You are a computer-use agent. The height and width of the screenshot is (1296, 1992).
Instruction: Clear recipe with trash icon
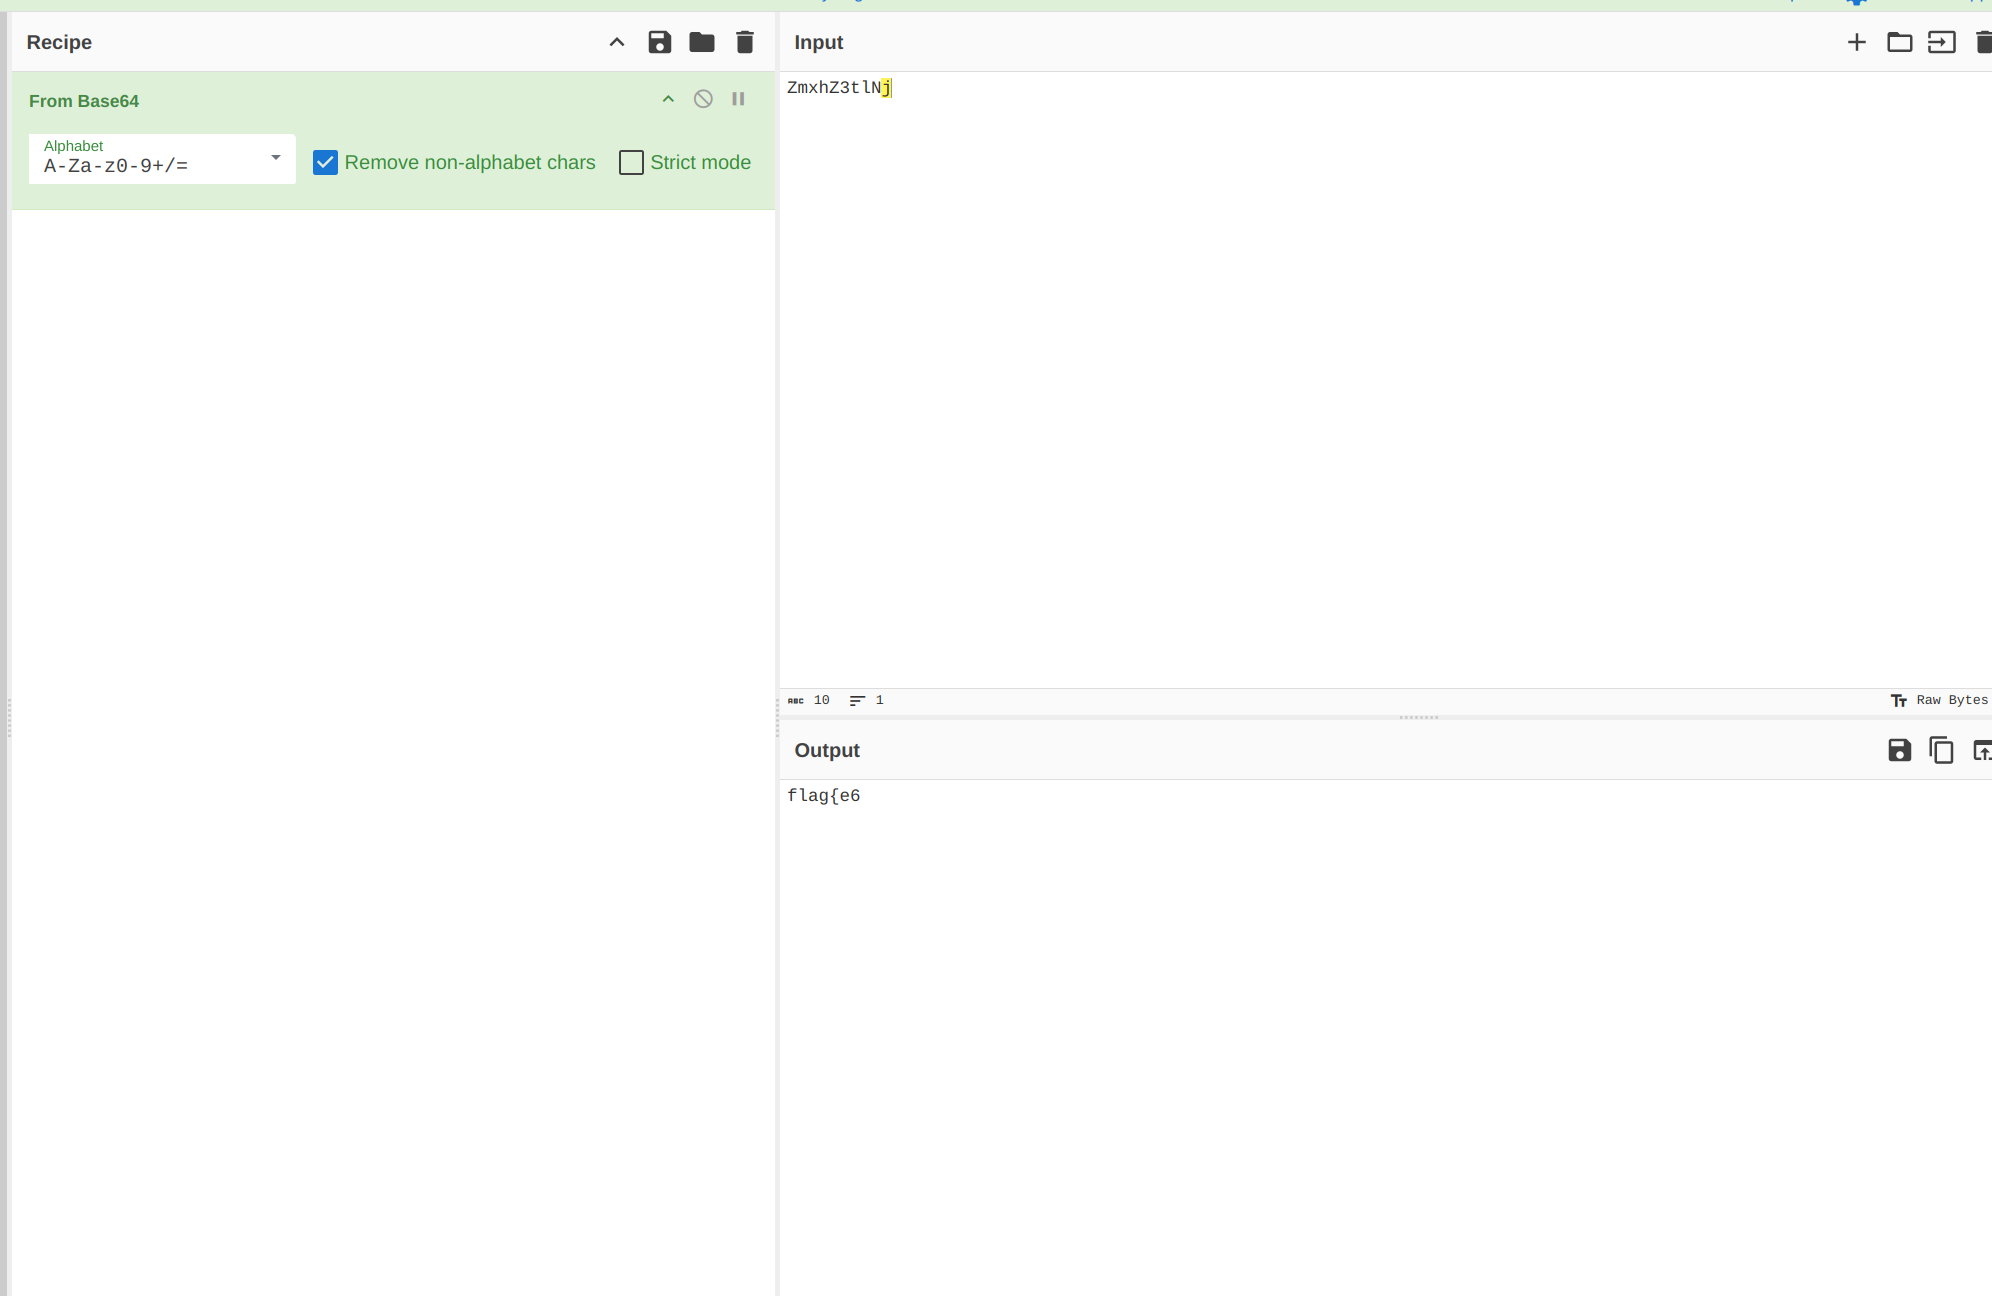(x=745, y=42)
